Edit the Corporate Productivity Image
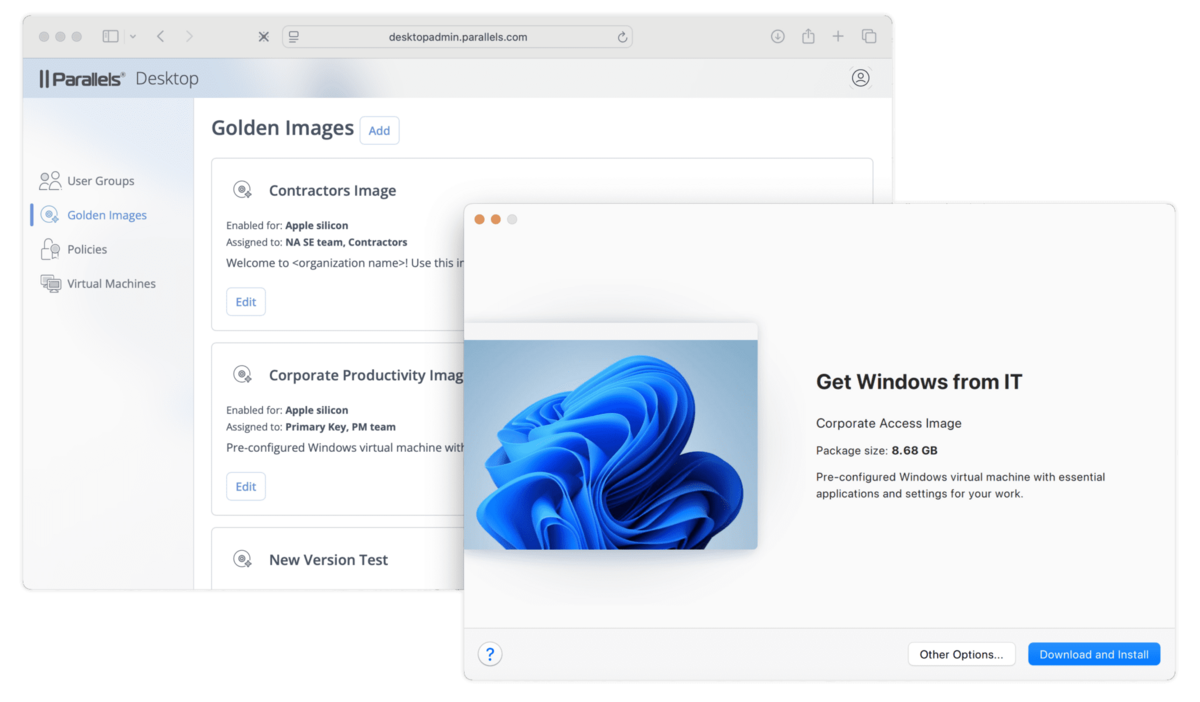 click(x=246, y=486)
